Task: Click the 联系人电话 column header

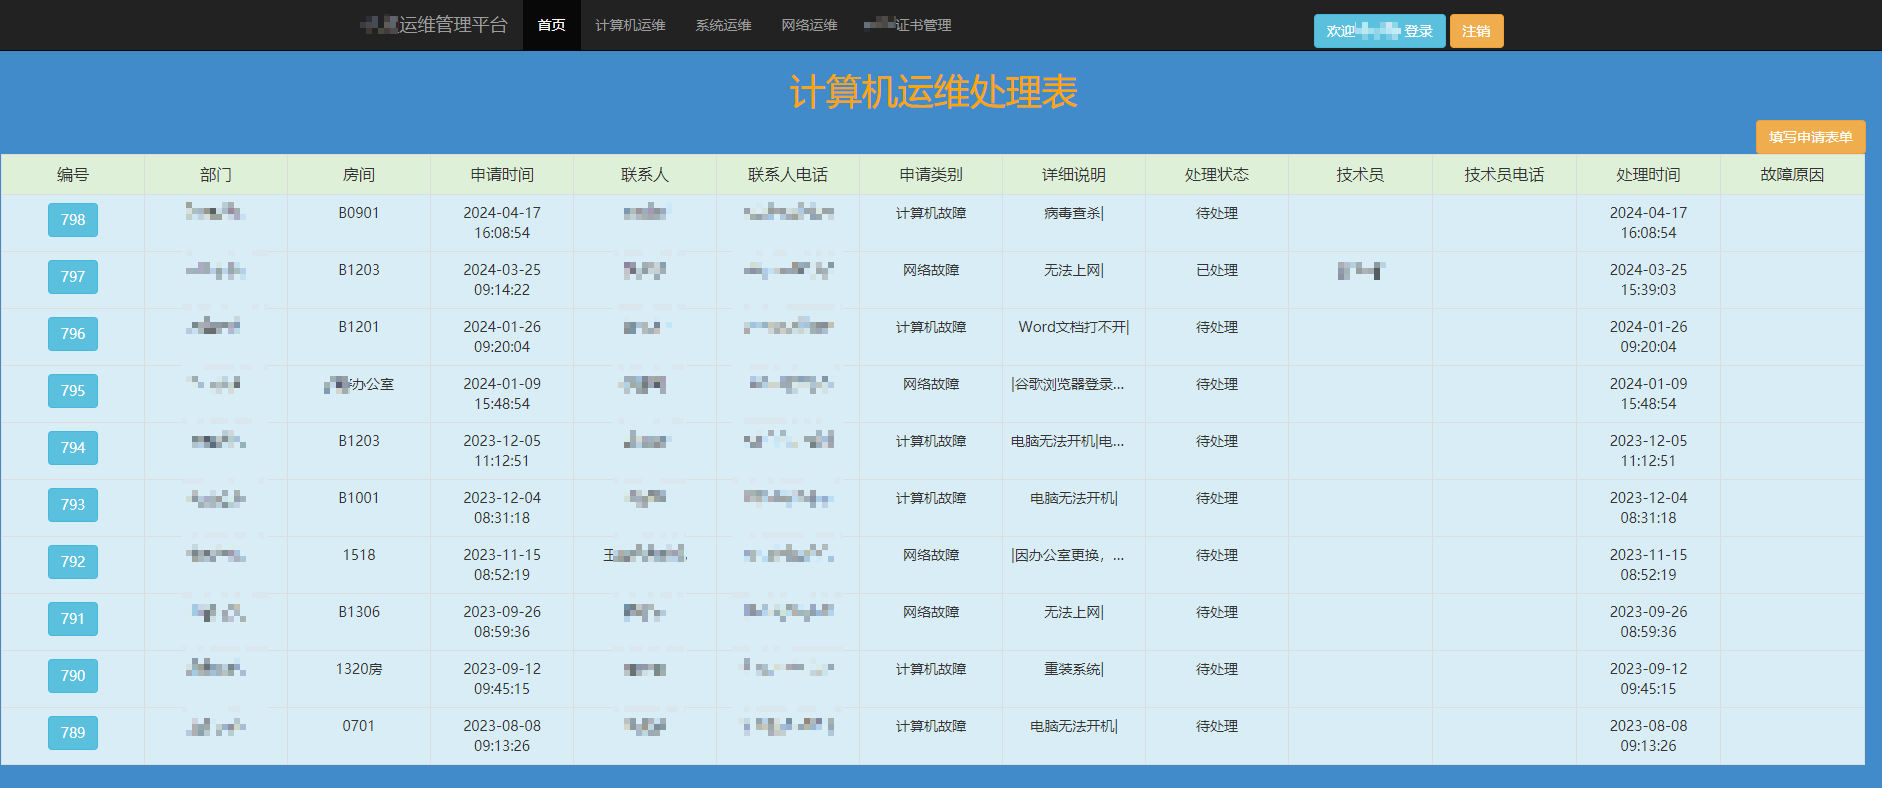Action: [788, 175]
